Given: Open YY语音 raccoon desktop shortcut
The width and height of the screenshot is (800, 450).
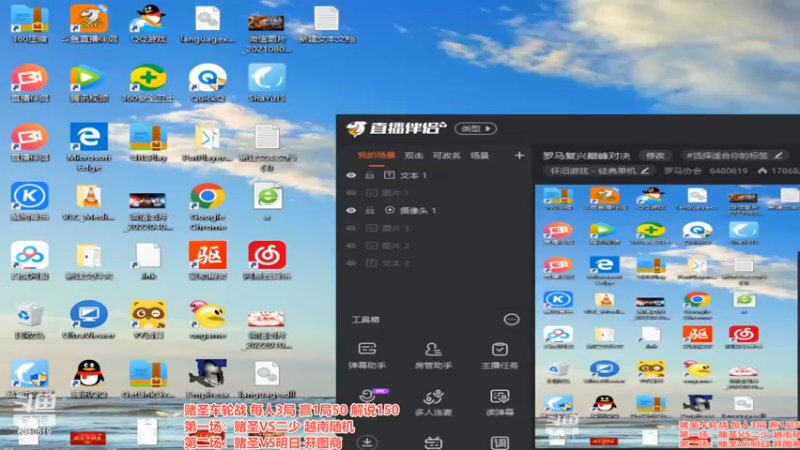Looking at the screenshot, I should pyautogui.click(x=148, y=320).
